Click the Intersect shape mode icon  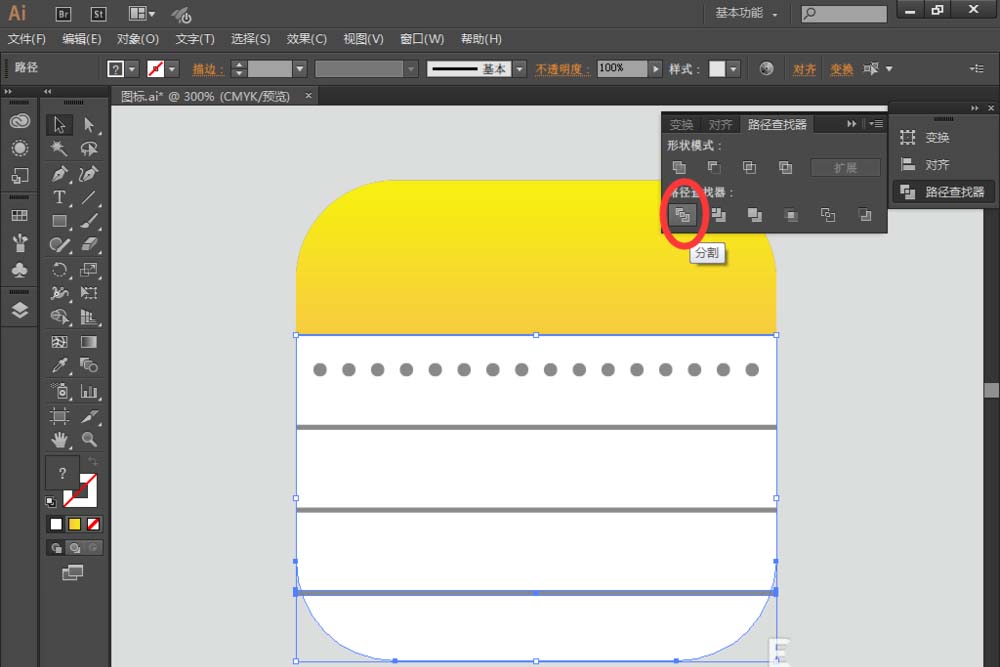click(x=749, y=167)
